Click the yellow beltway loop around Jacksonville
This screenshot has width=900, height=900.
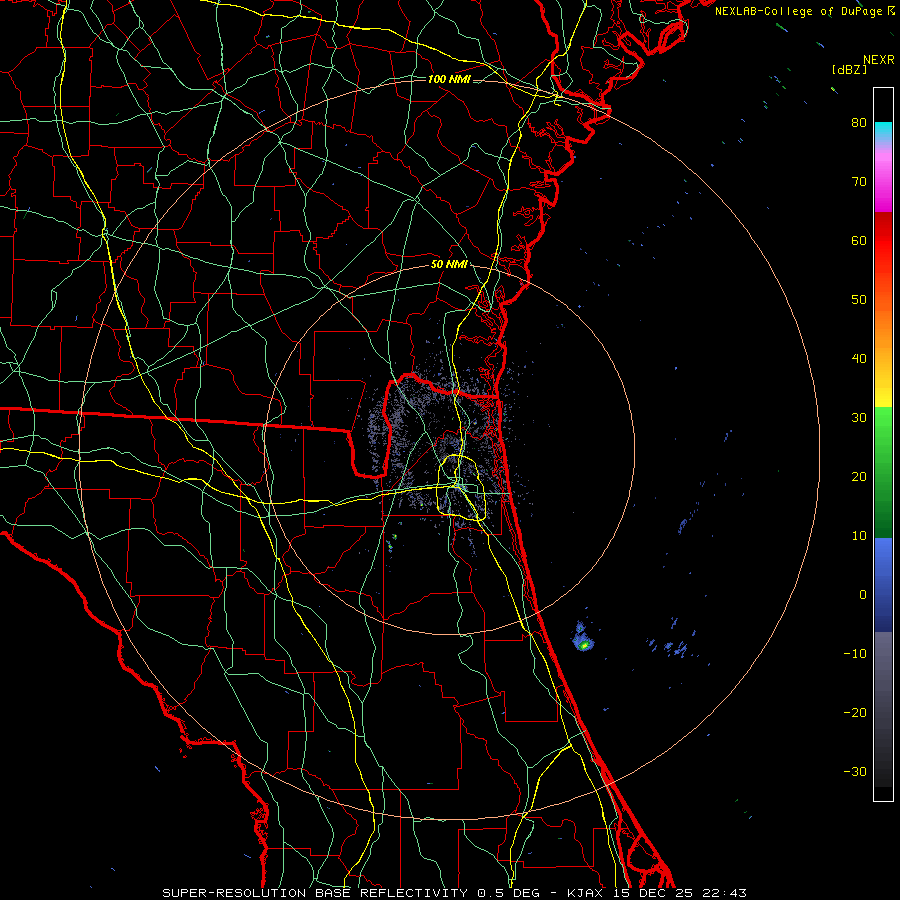tap(461, 487)
